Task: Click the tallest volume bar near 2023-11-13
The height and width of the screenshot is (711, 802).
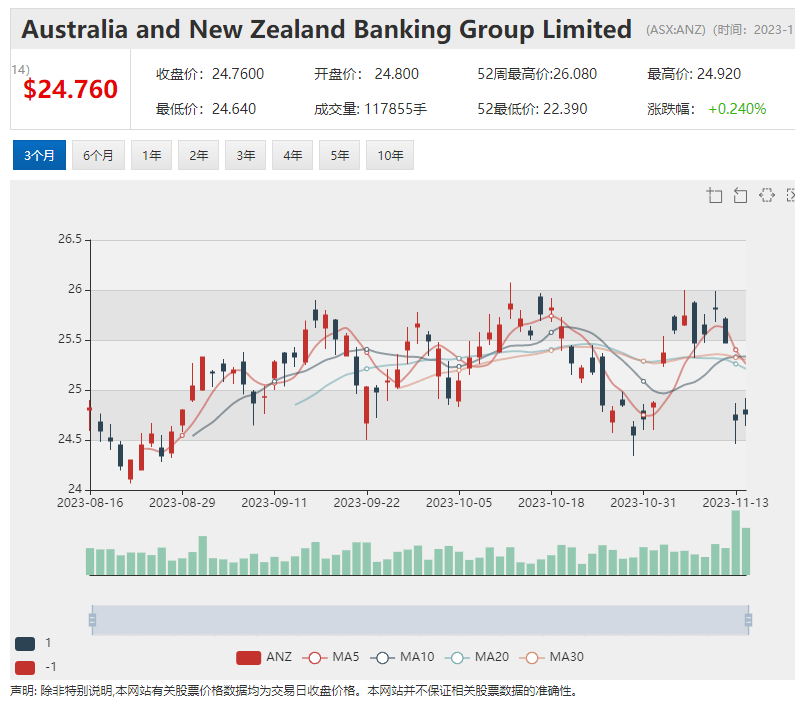Action: tap(736, 543)
